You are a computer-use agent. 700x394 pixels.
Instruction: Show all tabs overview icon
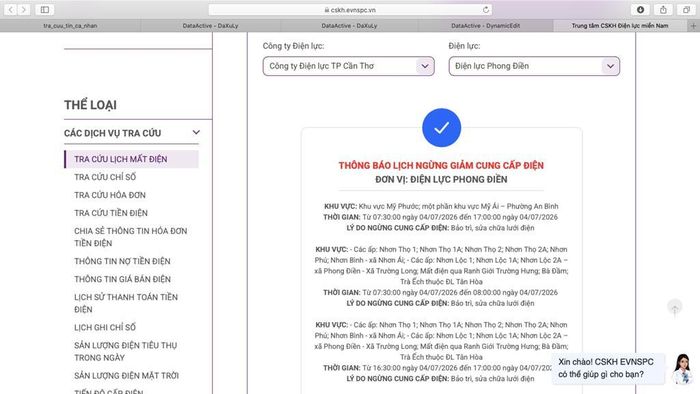[x=686, y=9]
